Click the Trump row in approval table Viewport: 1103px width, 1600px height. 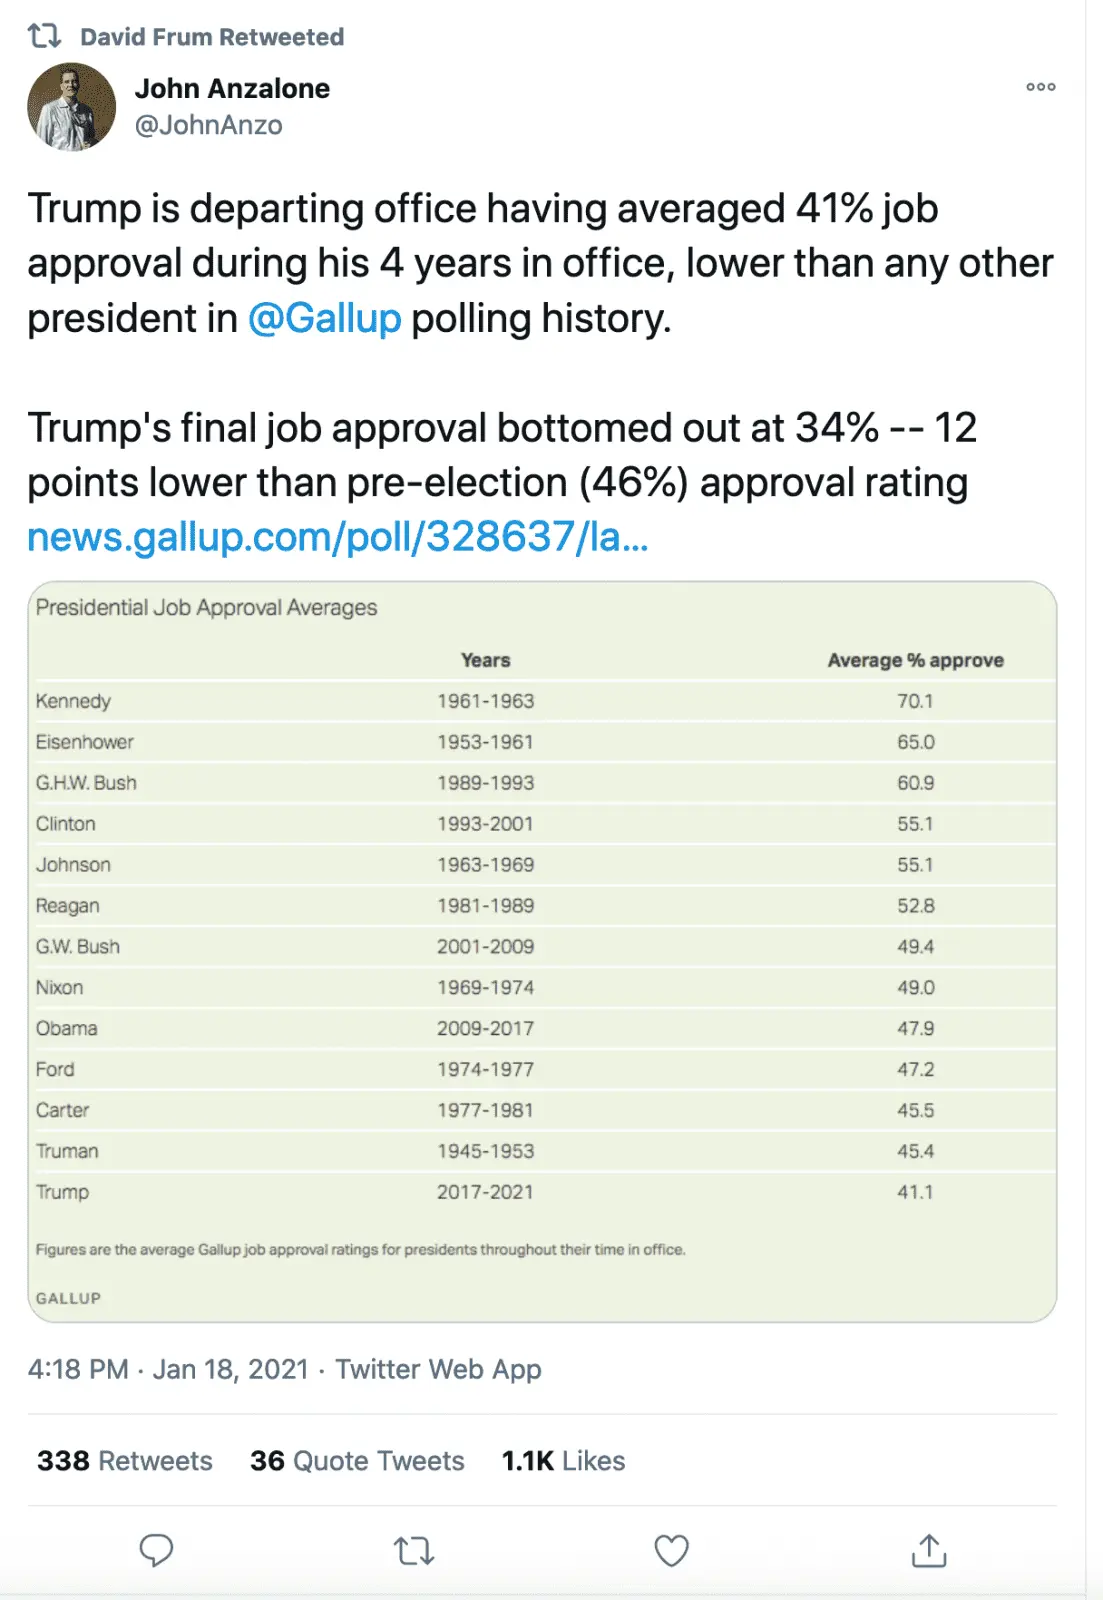point(485,1192)
